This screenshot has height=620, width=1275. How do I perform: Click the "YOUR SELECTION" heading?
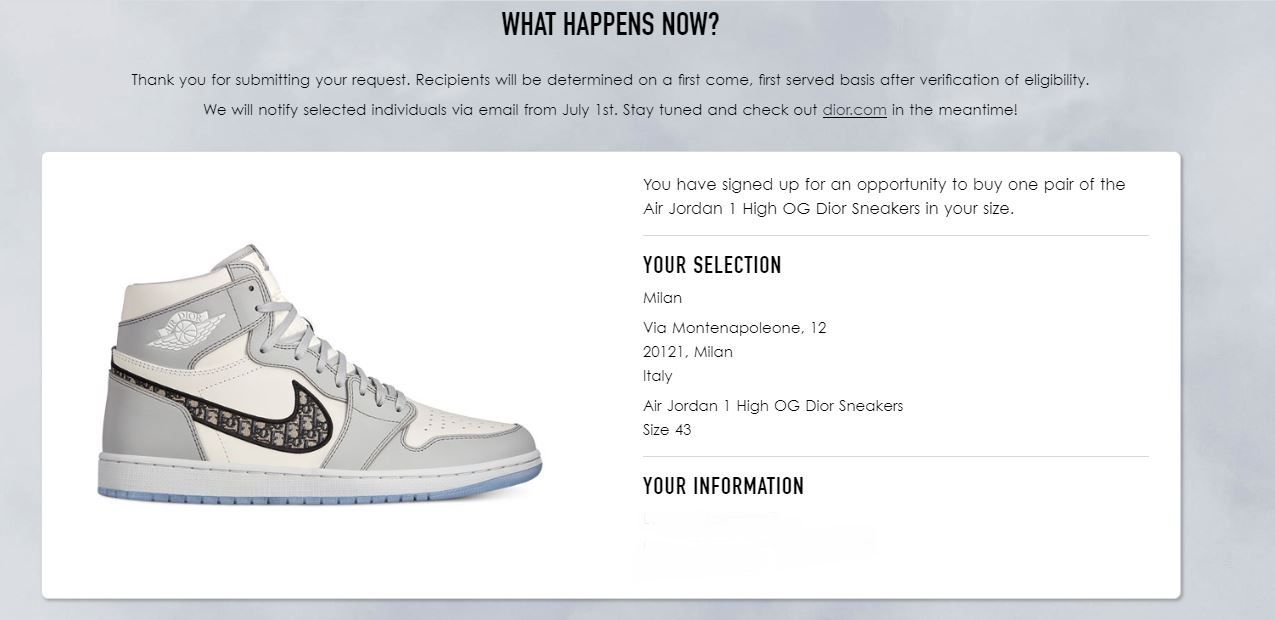pos(712,265)
